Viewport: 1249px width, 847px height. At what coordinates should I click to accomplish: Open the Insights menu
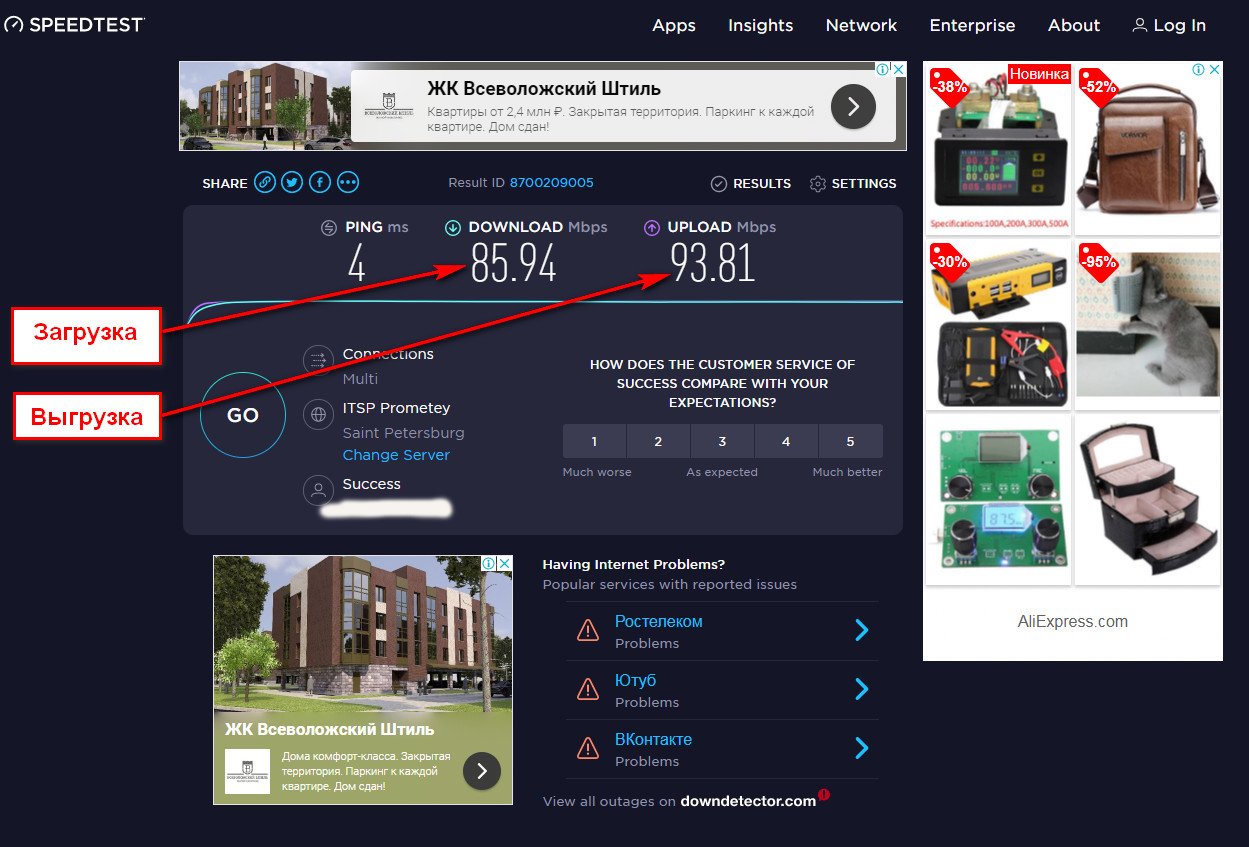[761, 26]
